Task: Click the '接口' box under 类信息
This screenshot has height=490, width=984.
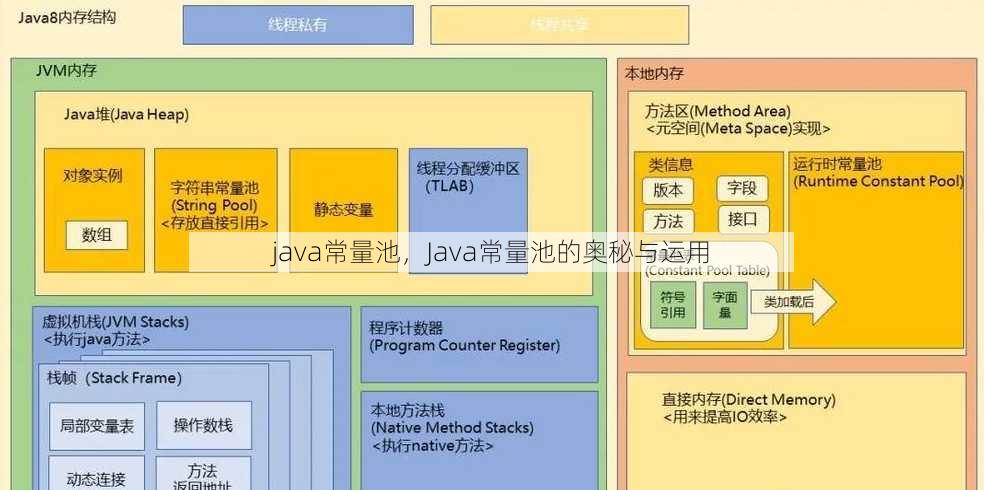Action: tap(743, 219)
